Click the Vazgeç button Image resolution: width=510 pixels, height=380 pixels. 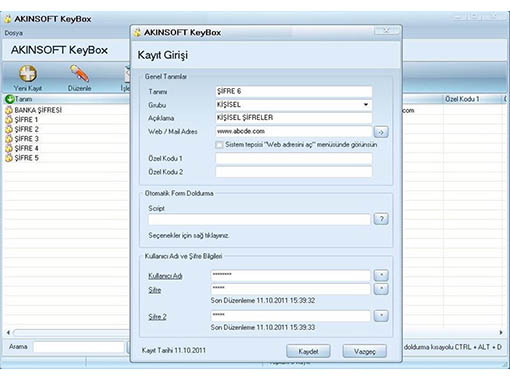tap(365, 351)
